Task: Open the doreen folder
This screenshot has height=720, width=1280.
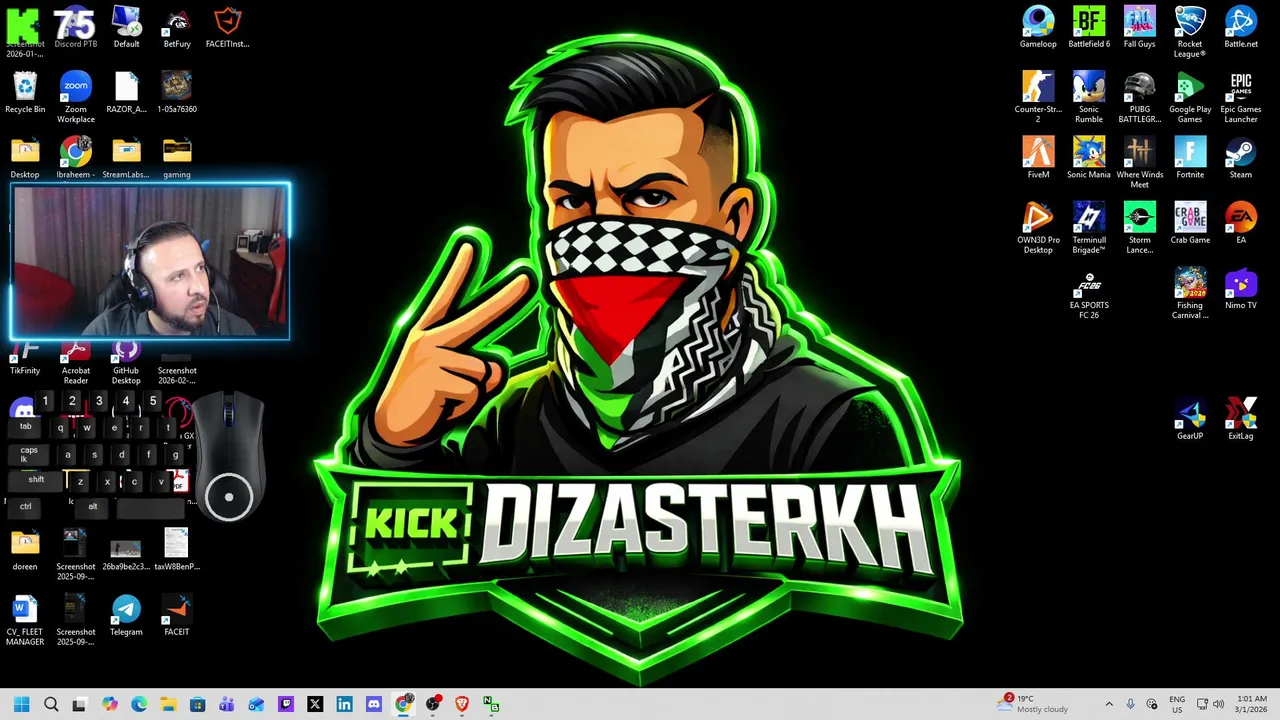Action: (x=25, y=550)
